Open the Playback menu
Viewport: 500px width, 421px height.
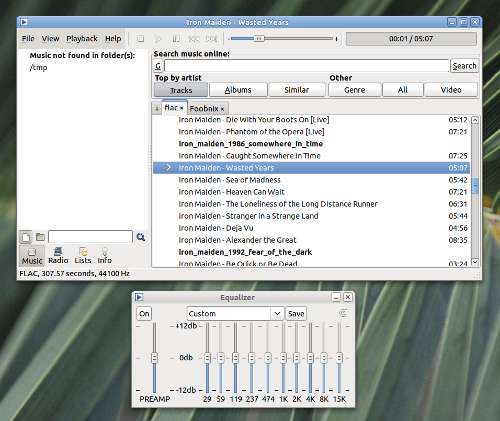click(x=82, y=39)
